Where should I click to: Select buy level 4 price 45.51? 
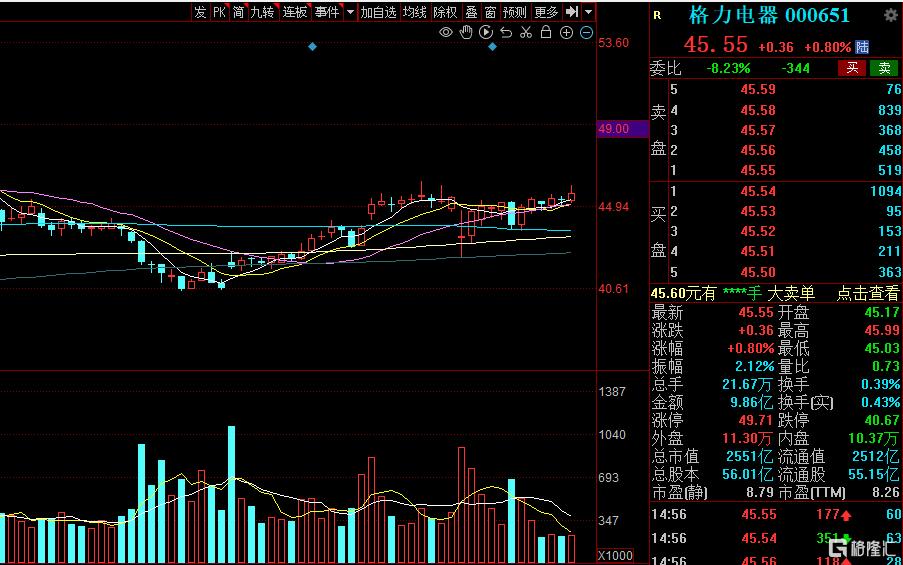(758, 252)
